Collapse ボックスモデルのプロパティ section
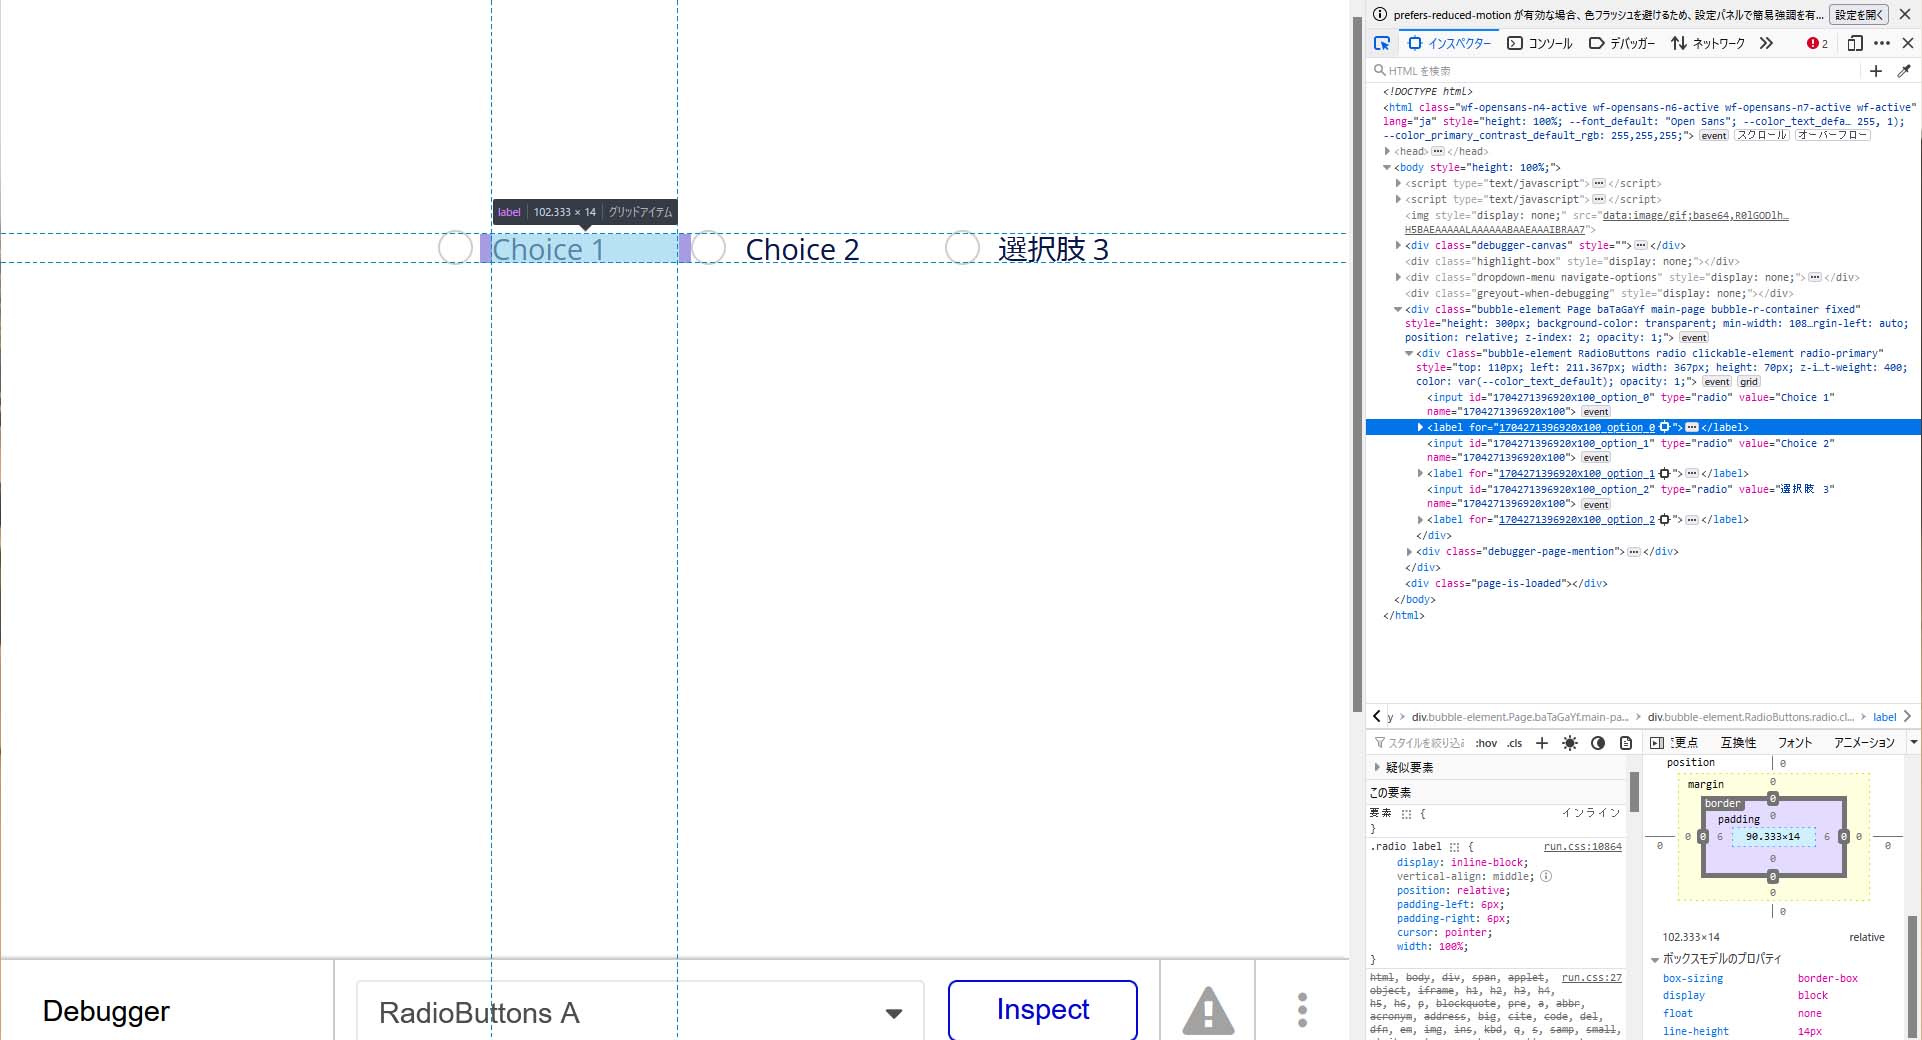 point(1655,959)
